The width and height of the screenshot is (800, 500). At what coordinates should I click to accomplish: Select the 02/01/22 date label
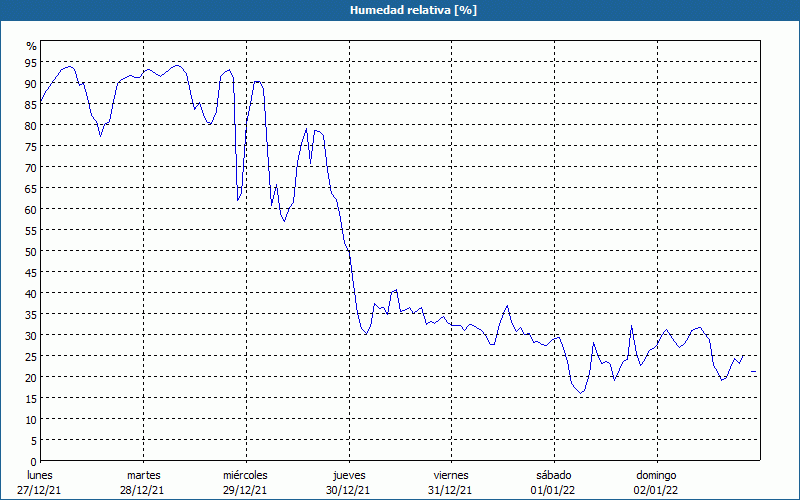(656, 490)
